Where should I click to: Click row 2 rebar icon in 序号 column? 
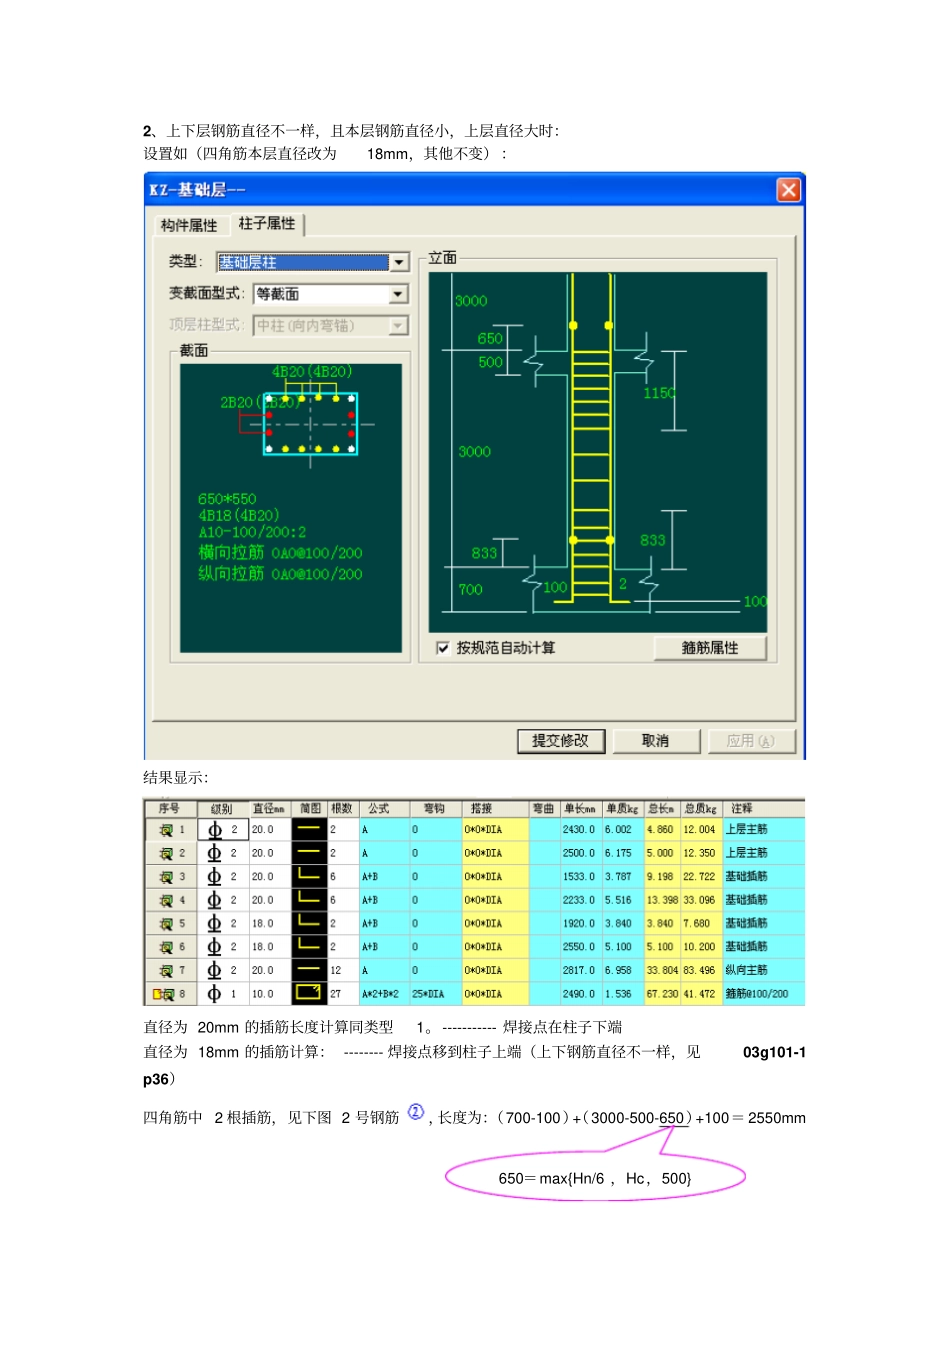(x=166, y=854)
